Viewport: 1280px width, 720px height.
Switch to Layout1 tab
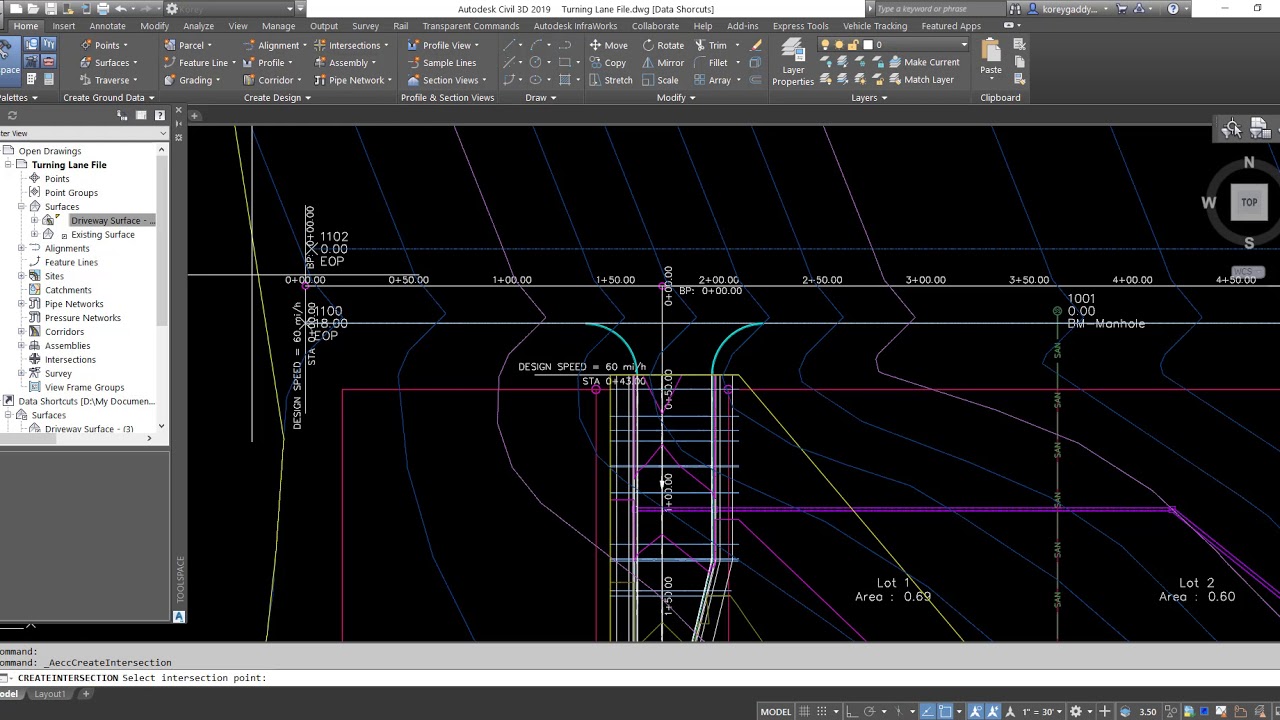[x=50, y=694]
